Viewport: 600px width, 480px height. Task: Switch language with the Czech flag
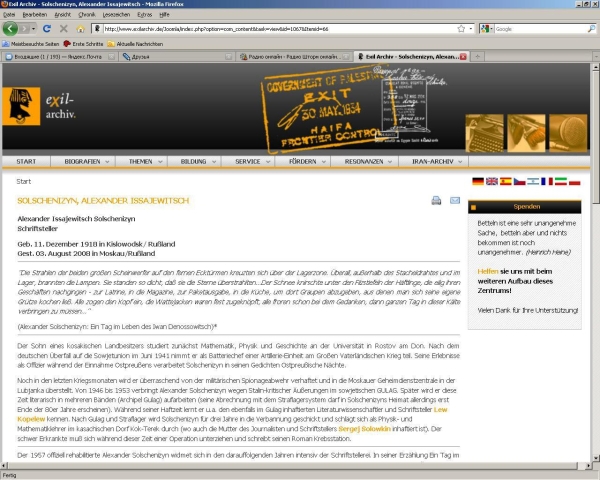(x=519, y=181)
